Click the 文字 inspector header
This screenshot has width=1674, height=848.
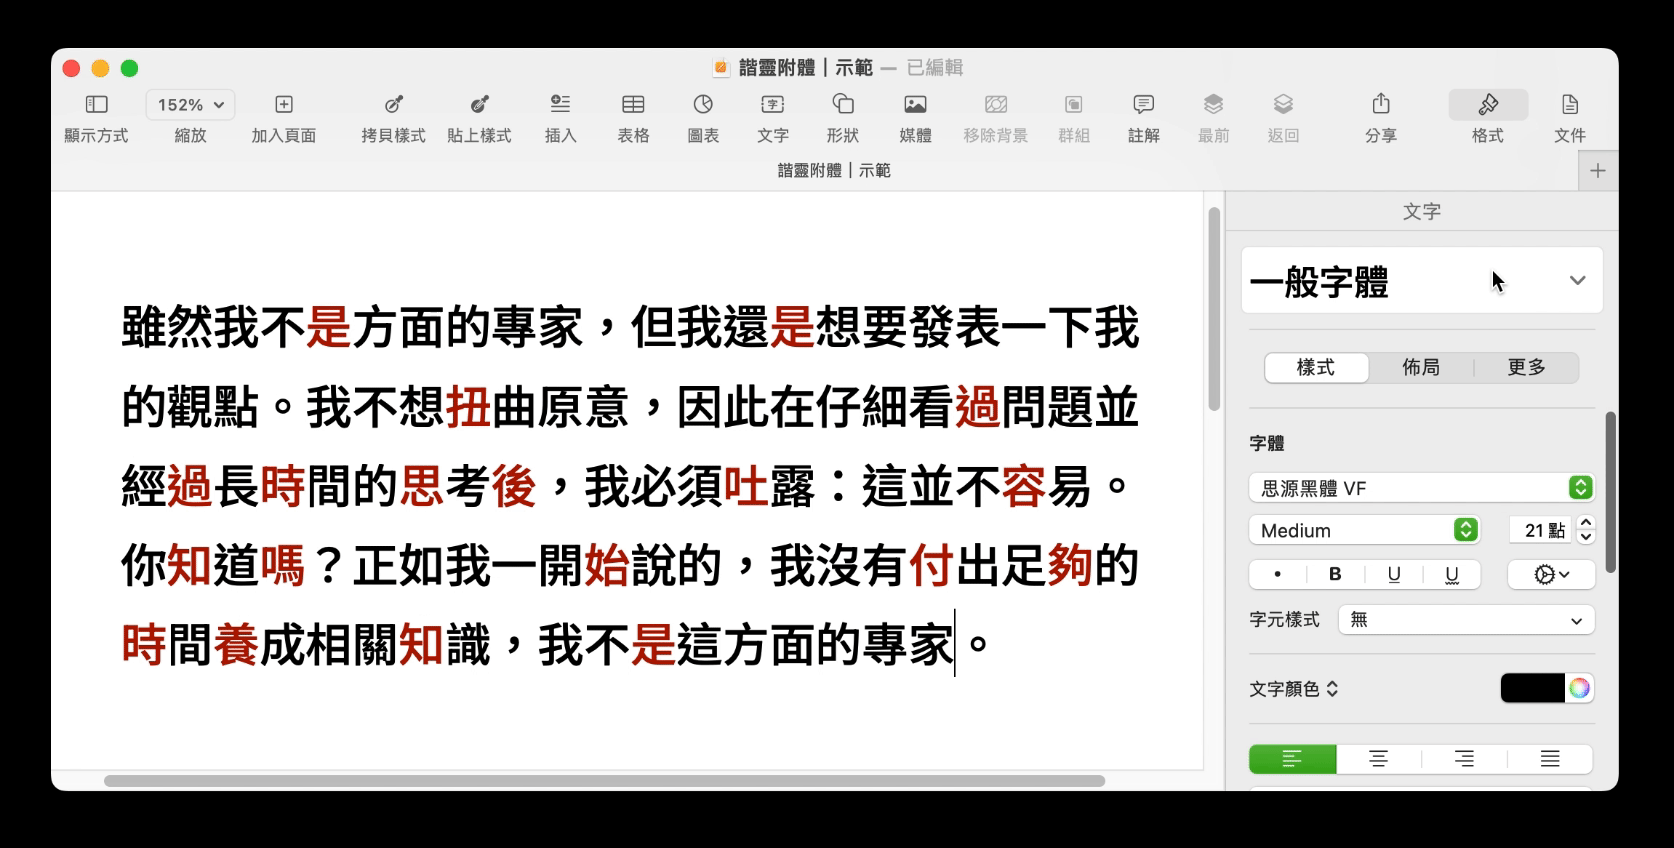(1421, 212)
